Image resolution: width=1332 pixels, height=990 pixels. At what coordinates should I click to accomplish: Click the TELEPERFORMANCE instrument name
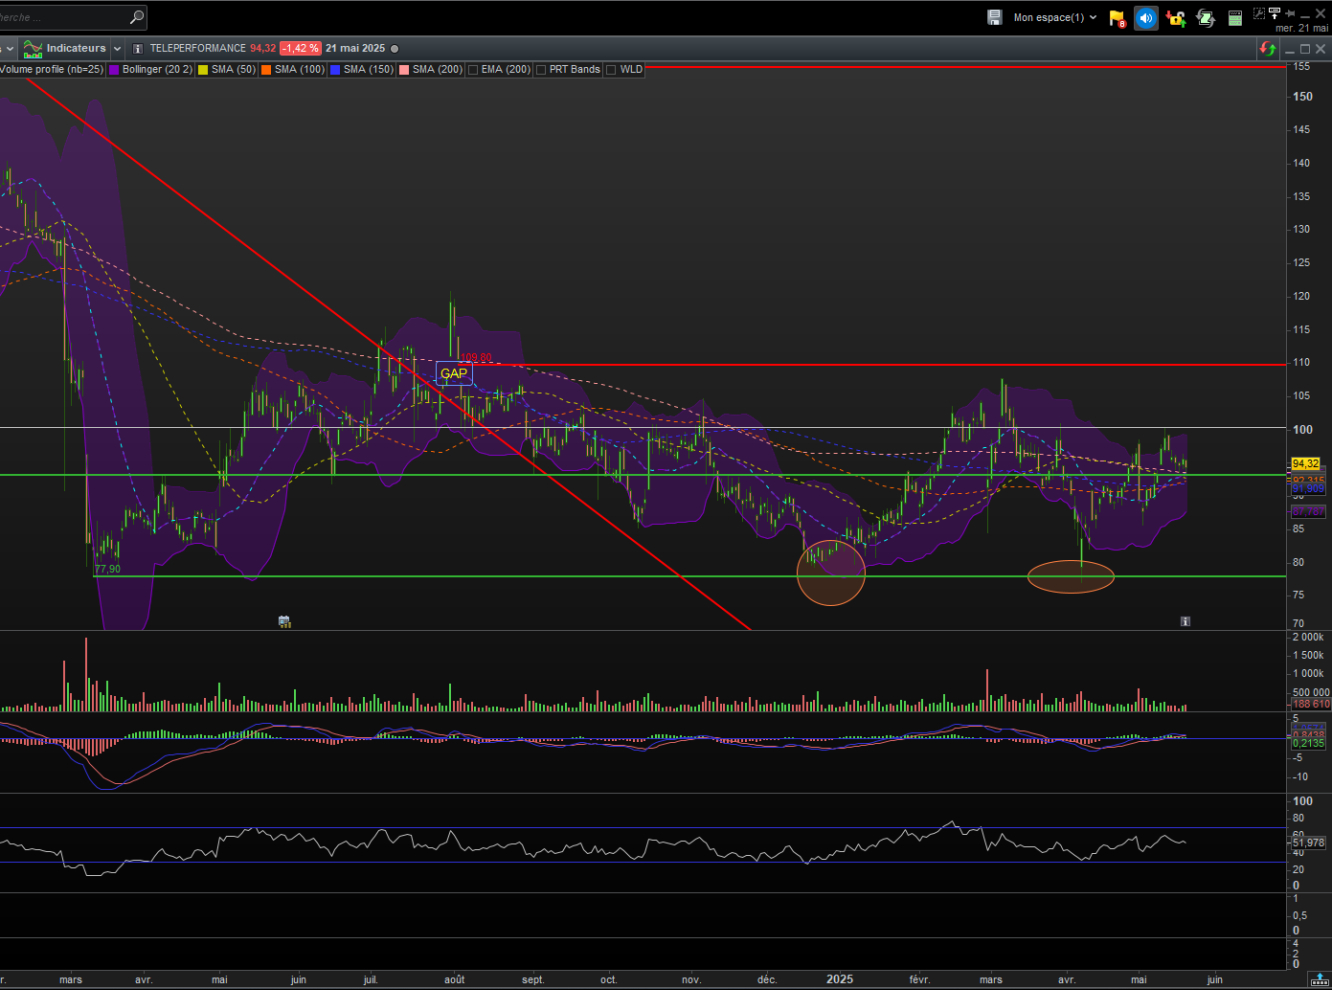click(198, 48)
